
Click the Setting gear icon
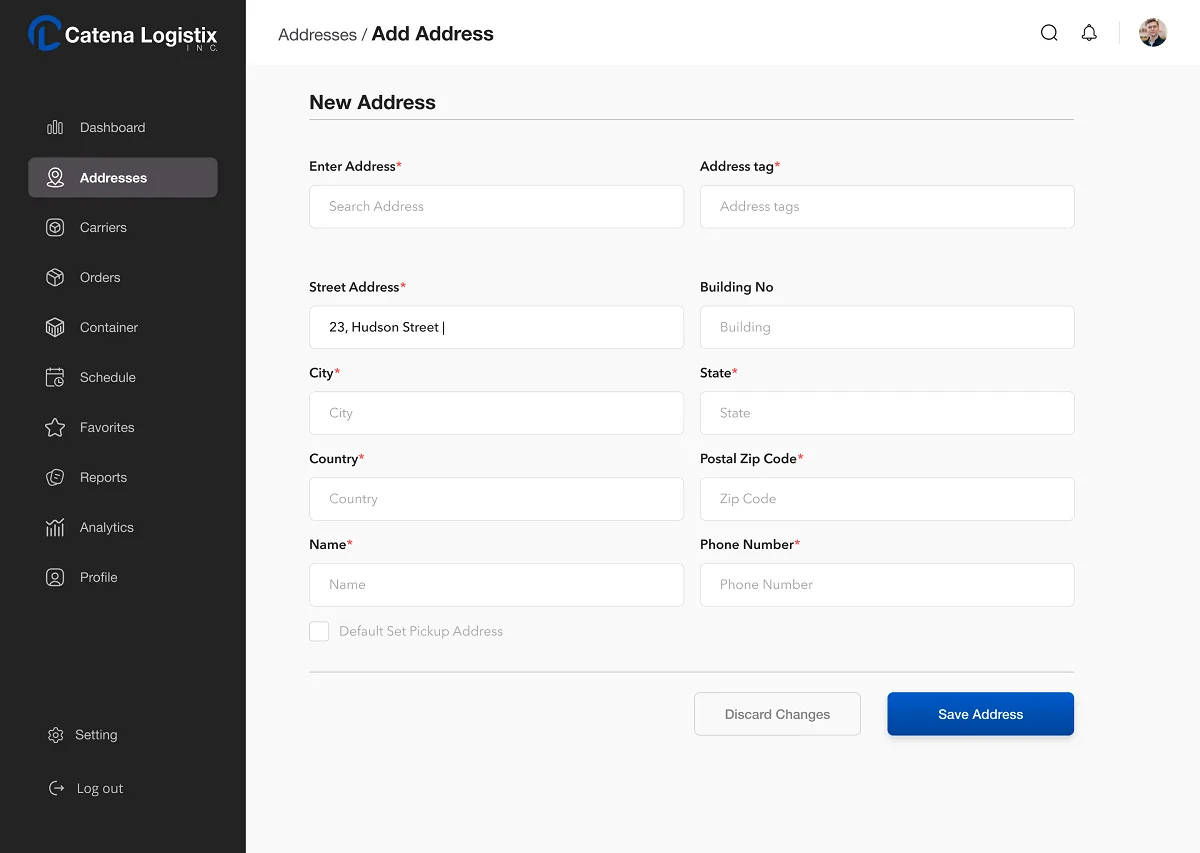(x=55, y=735)
